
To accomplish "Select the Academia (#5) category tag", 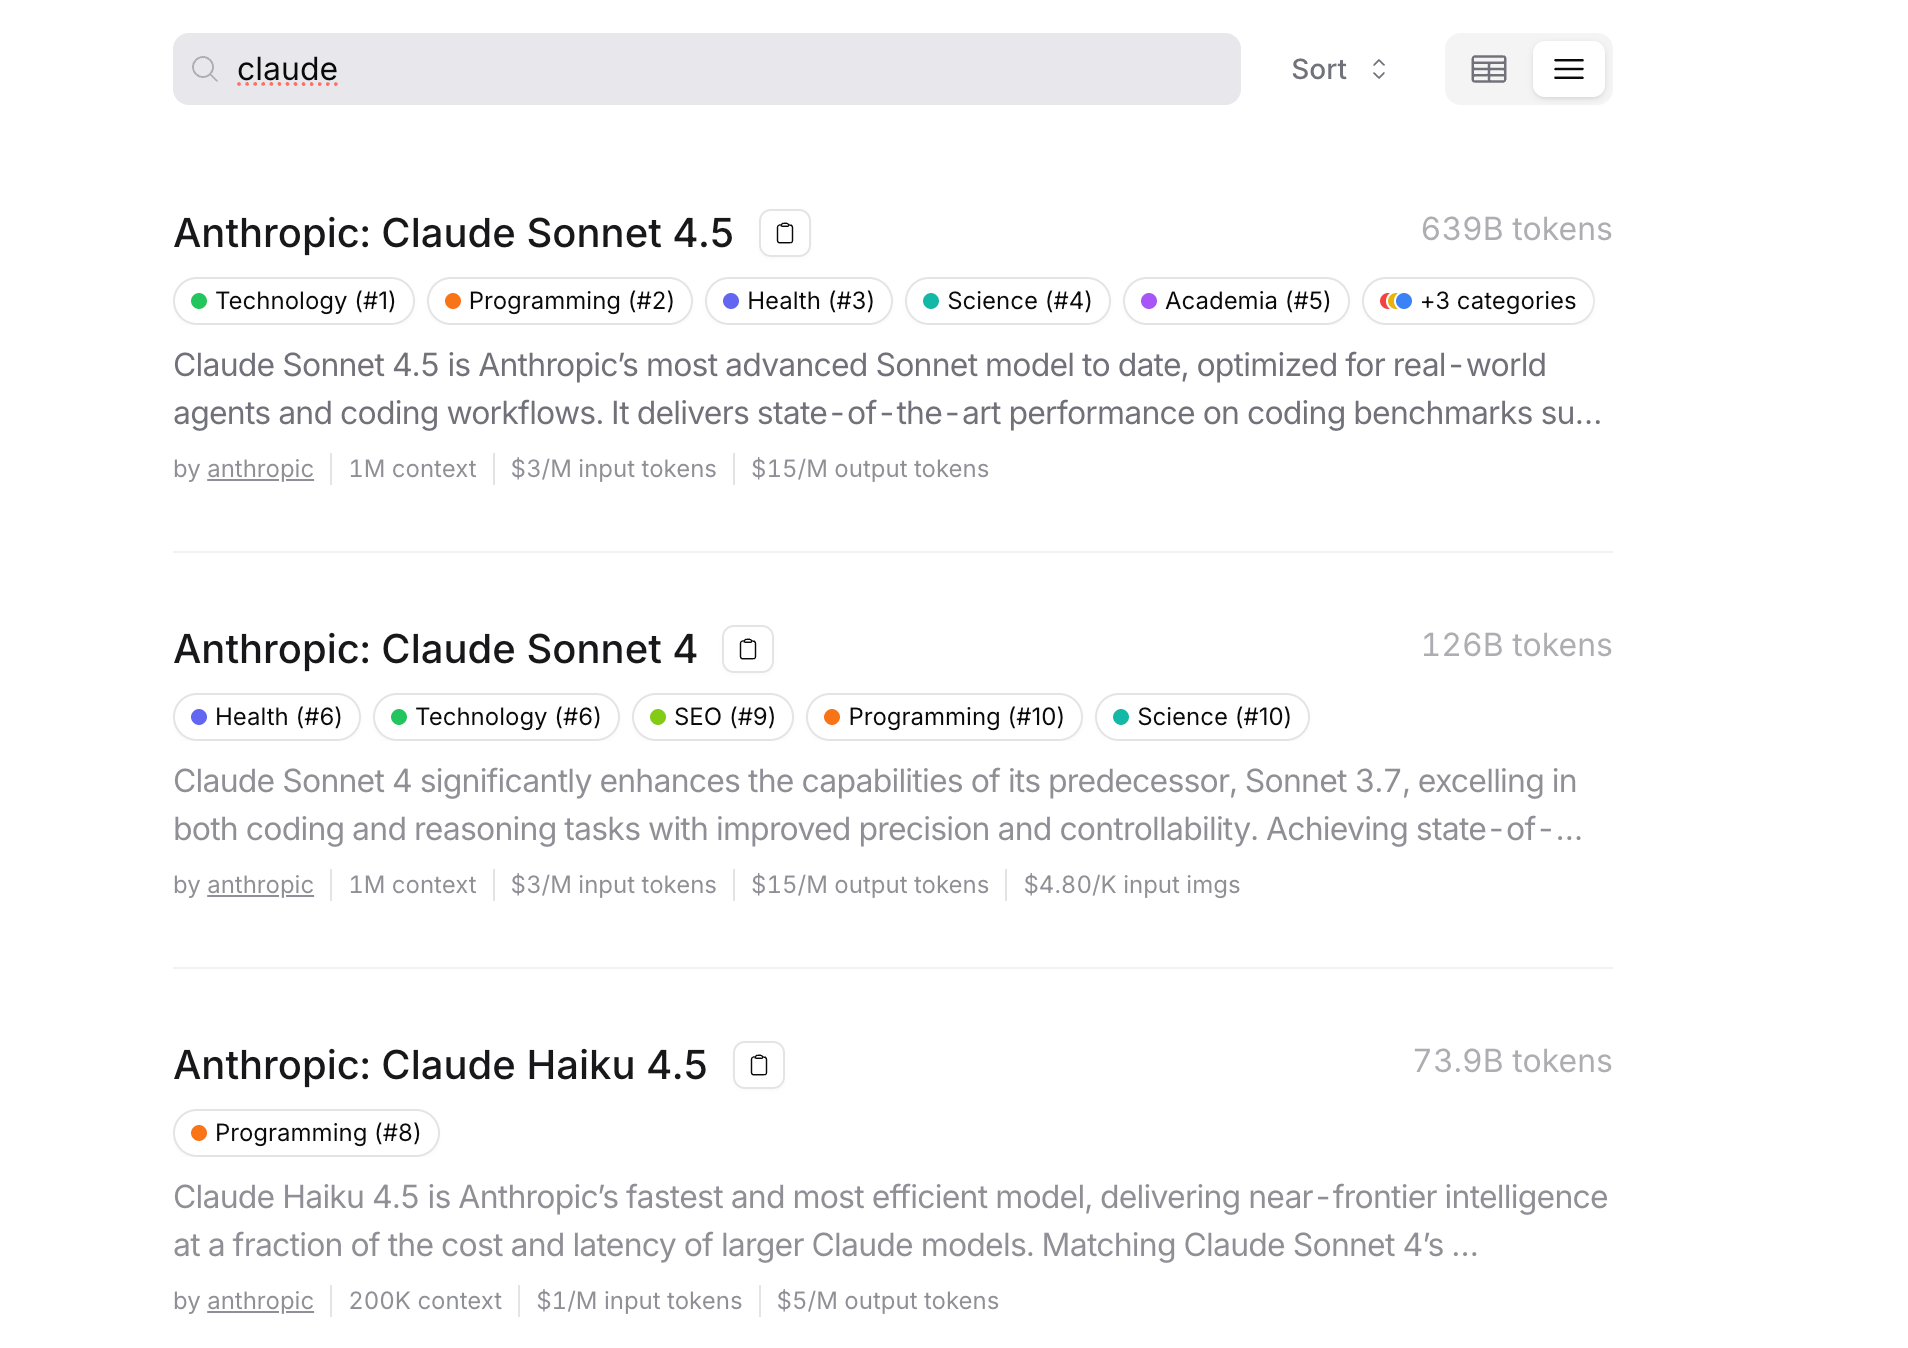I will (1236, 301).
